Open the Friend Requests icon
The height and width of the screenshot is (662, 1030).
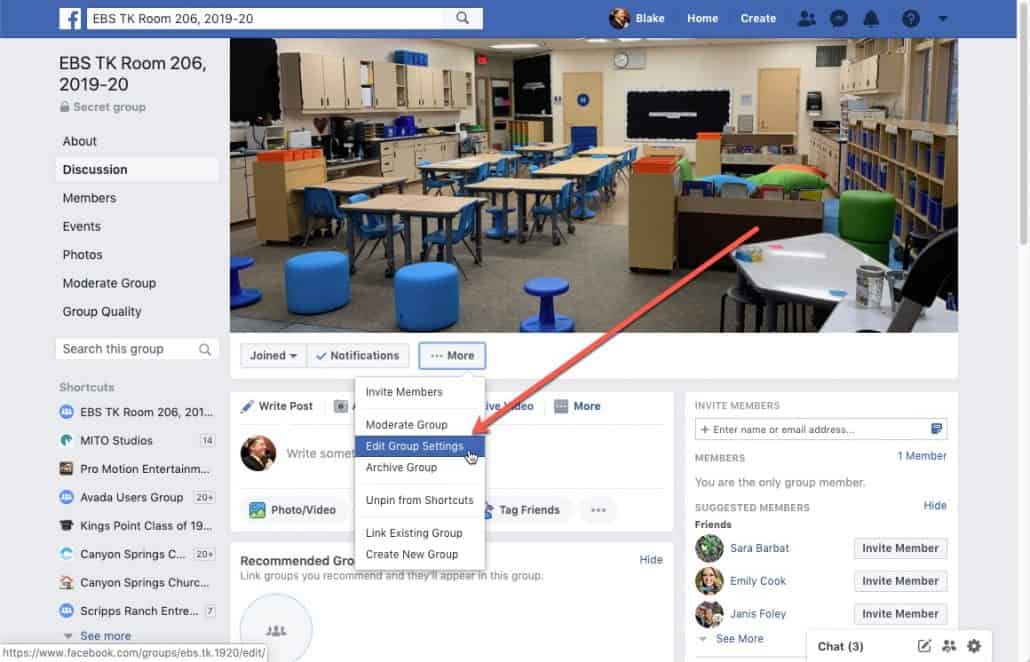(x=806, y=18)
